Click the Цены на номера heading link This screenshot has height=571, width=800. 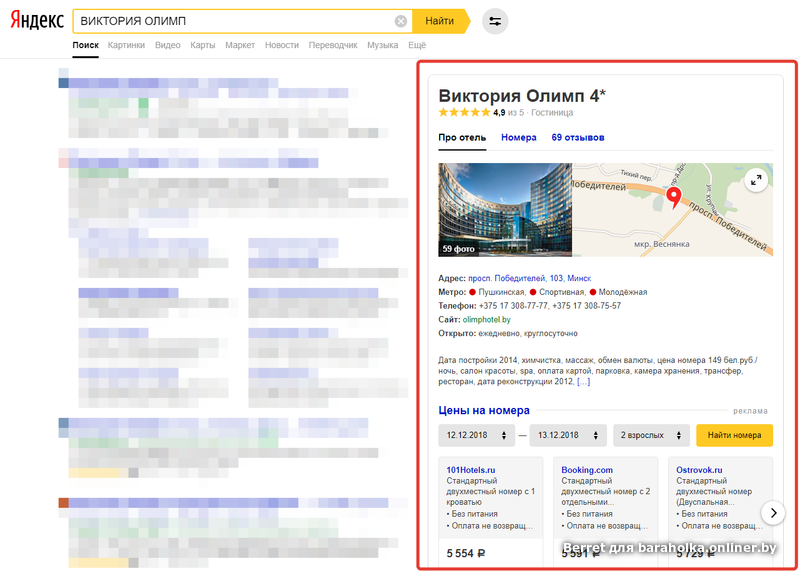[x=484, y=410]
